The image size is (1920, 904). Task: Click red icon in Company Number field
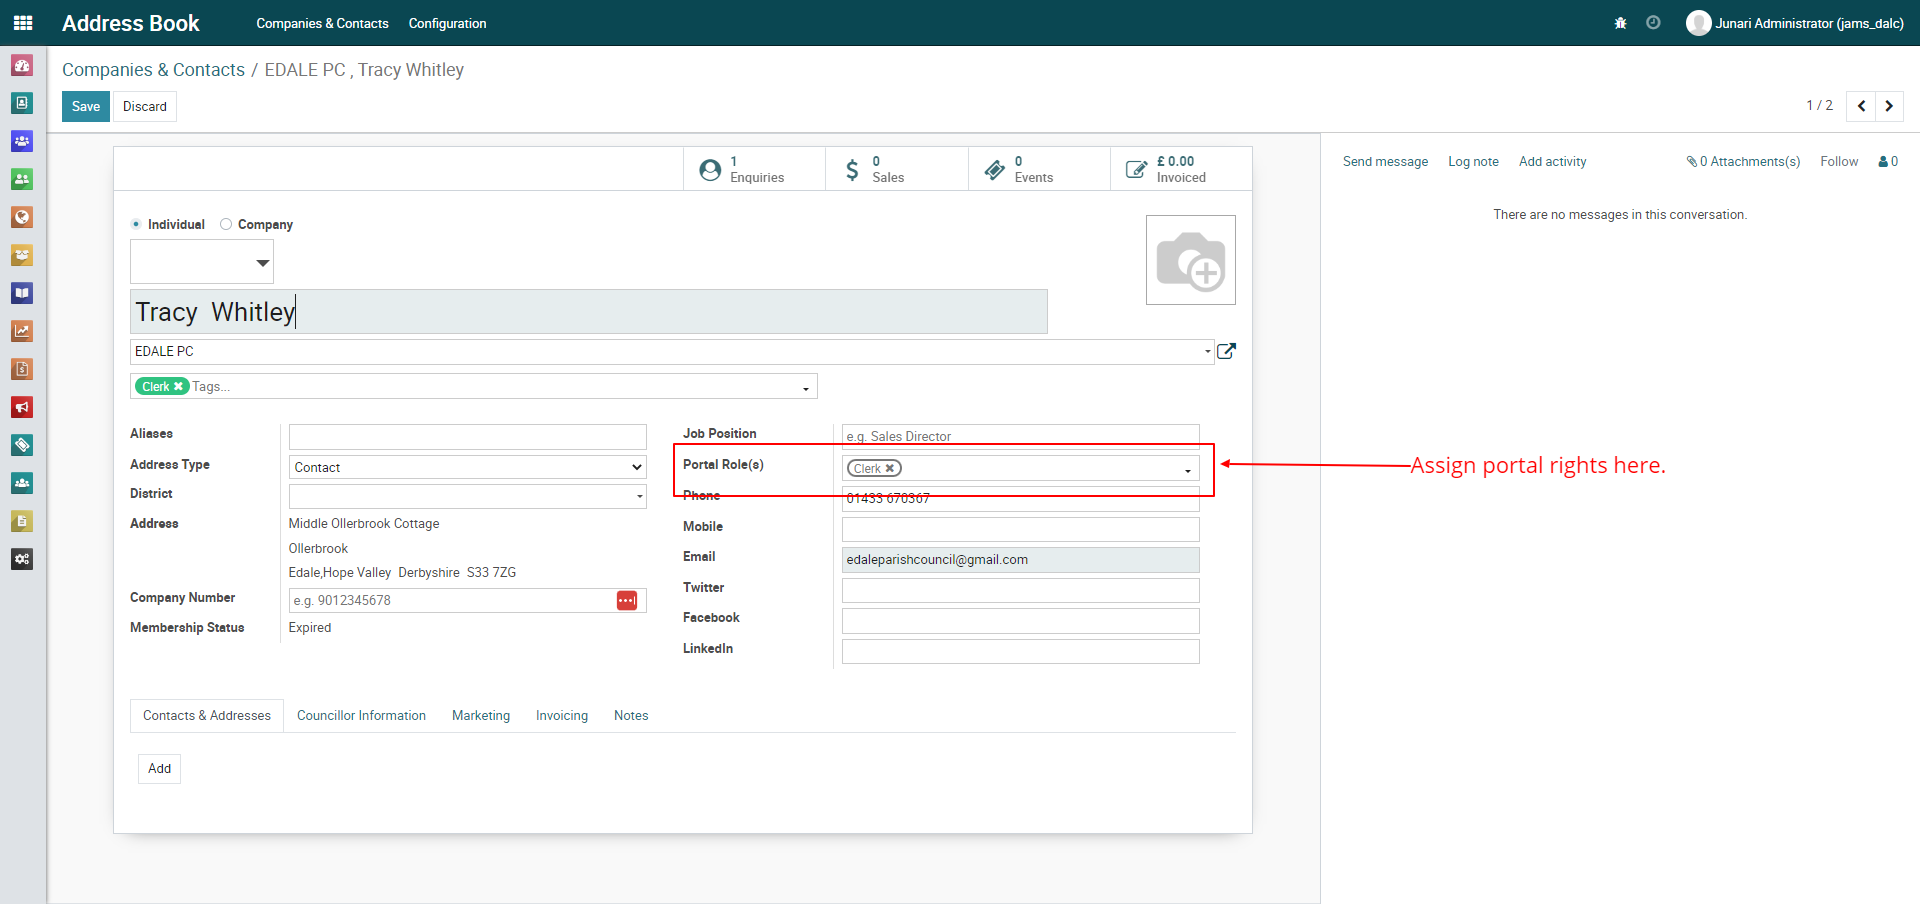(x=627, y=600)
